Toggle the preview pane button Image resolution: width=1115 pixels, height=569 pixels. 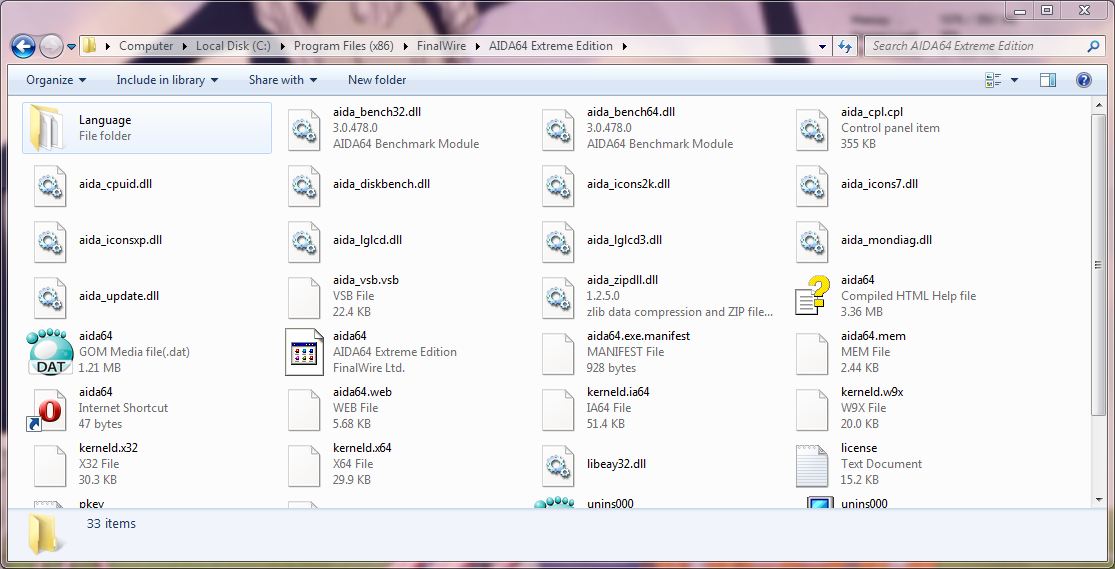click(1047, 80)
